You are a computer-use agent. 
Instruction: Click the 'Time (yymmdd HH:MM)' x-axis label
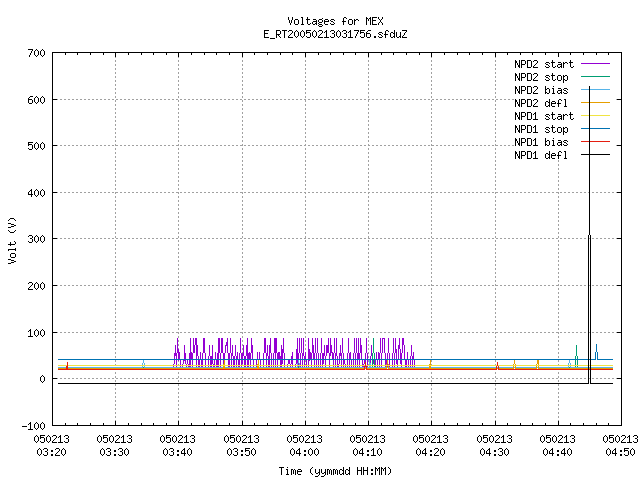point(335,471)
